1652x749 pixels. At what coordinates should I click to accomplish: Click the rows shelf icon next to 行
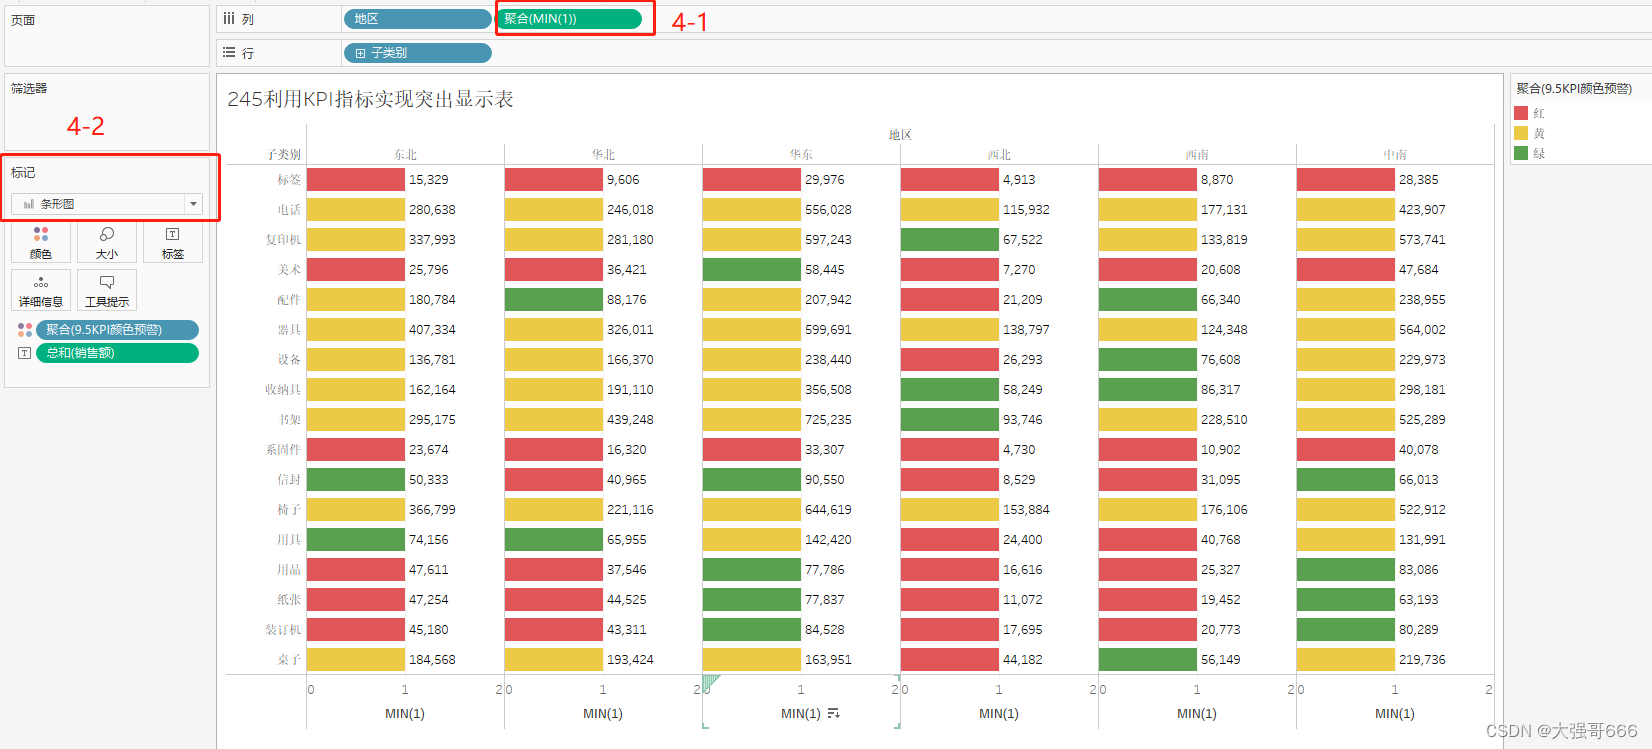(229, 52)
